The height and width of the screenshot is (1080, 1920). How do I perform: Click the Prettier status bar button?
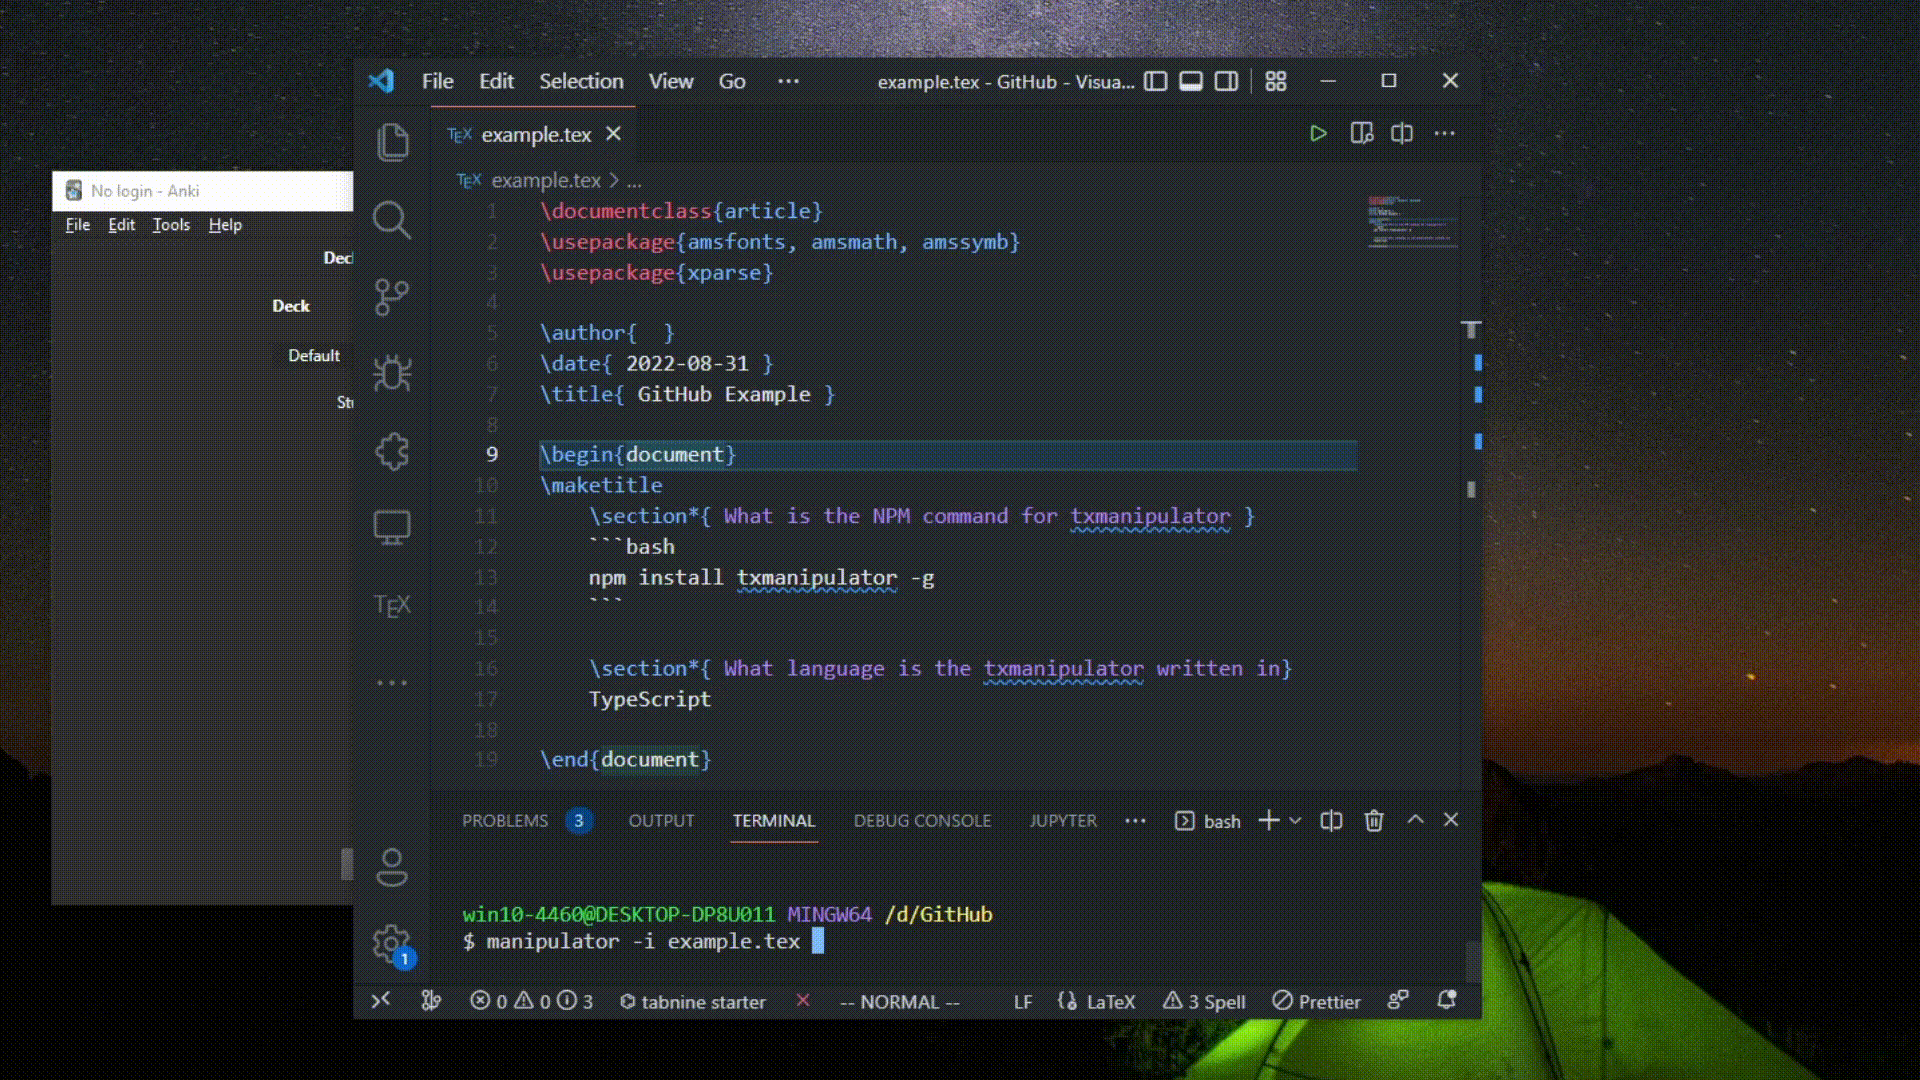click(x=1317, y=1002)
